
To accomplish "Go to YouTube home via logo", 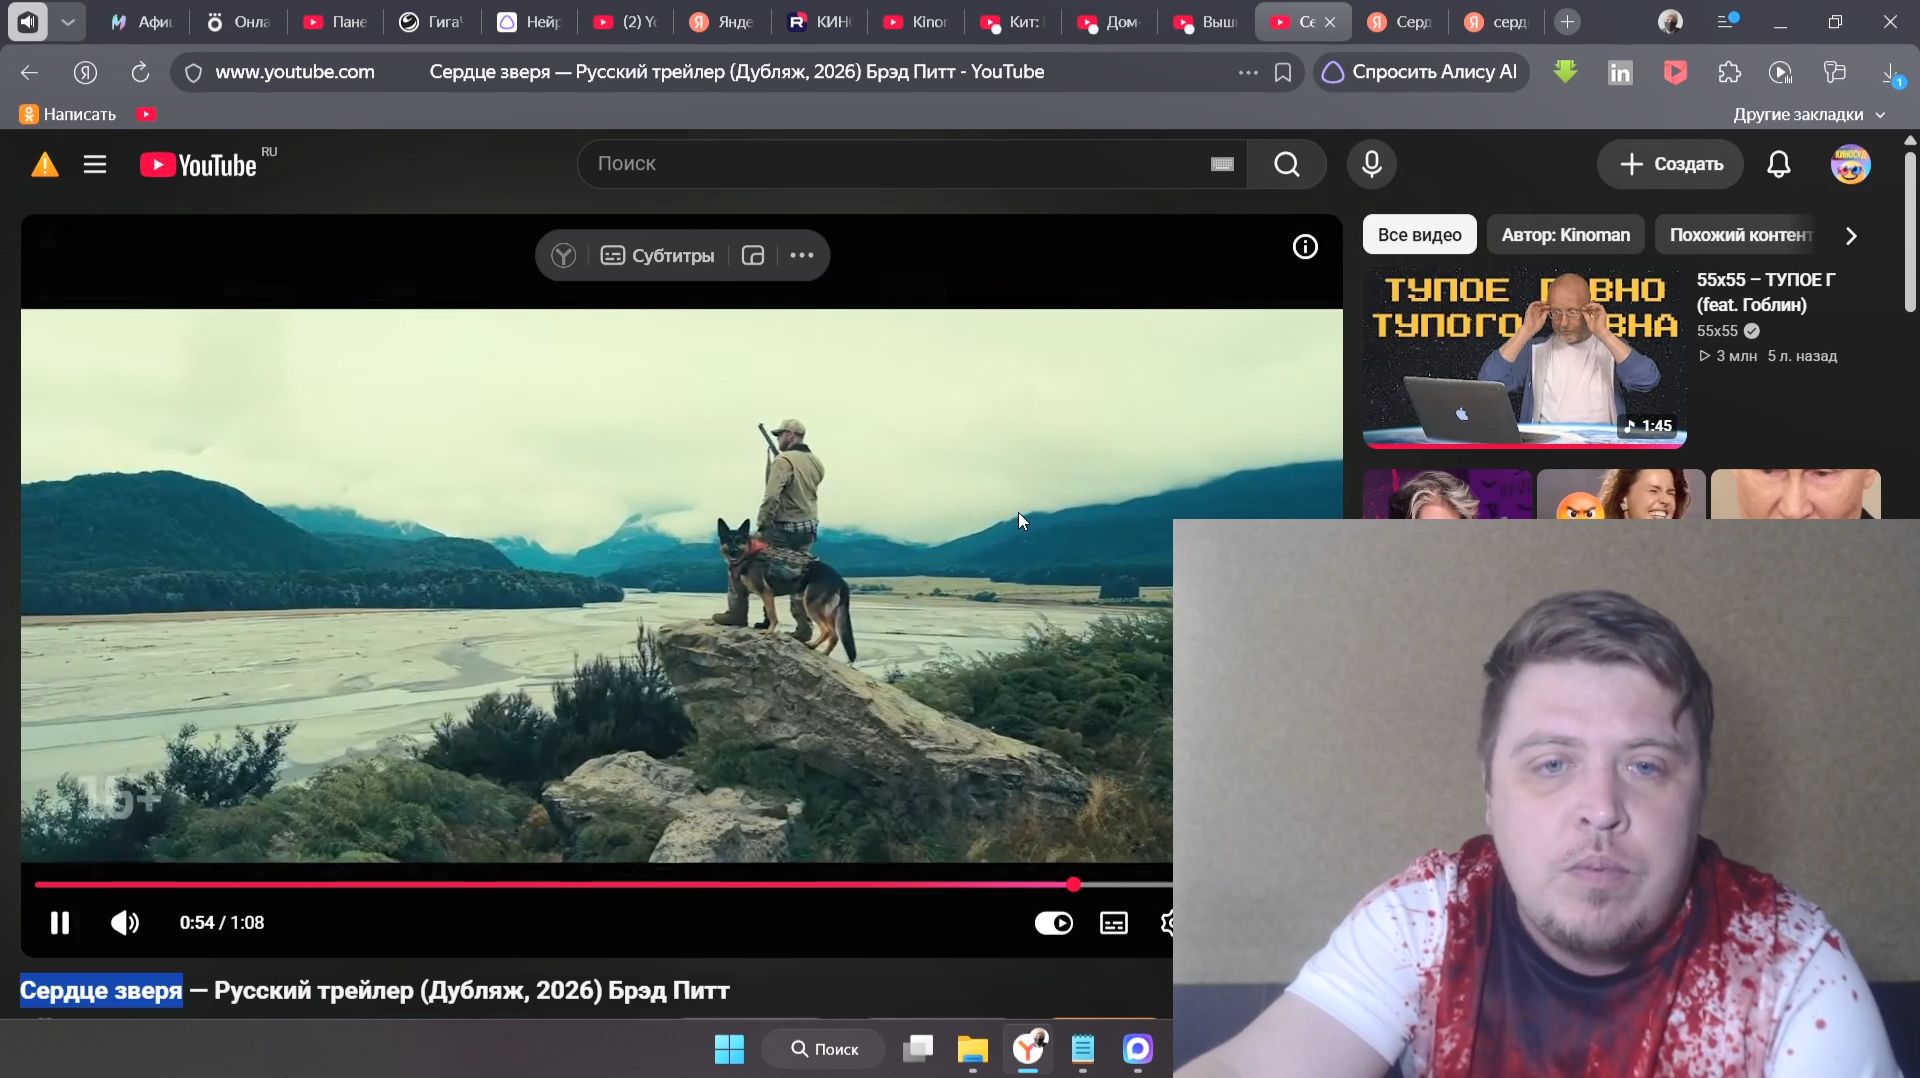I will (198, 164).
